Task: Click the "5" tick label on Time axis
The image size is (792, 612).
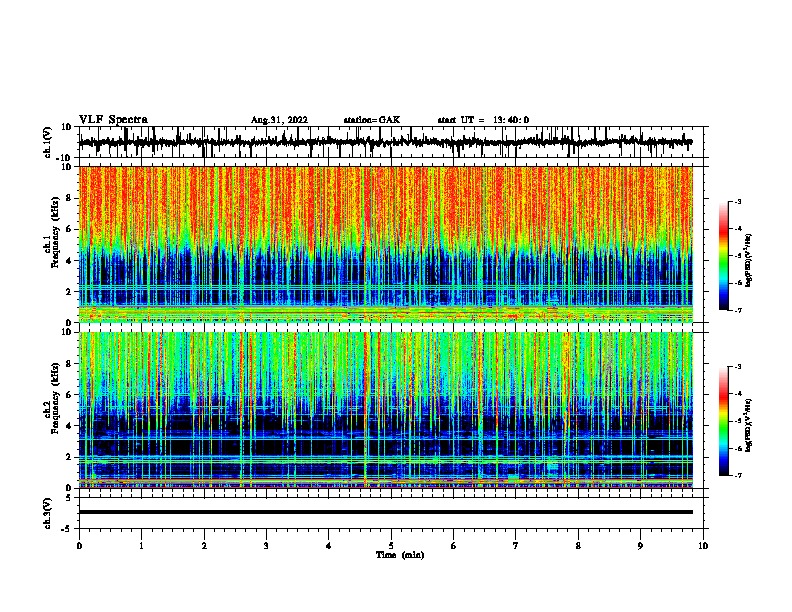Action: 391,545
